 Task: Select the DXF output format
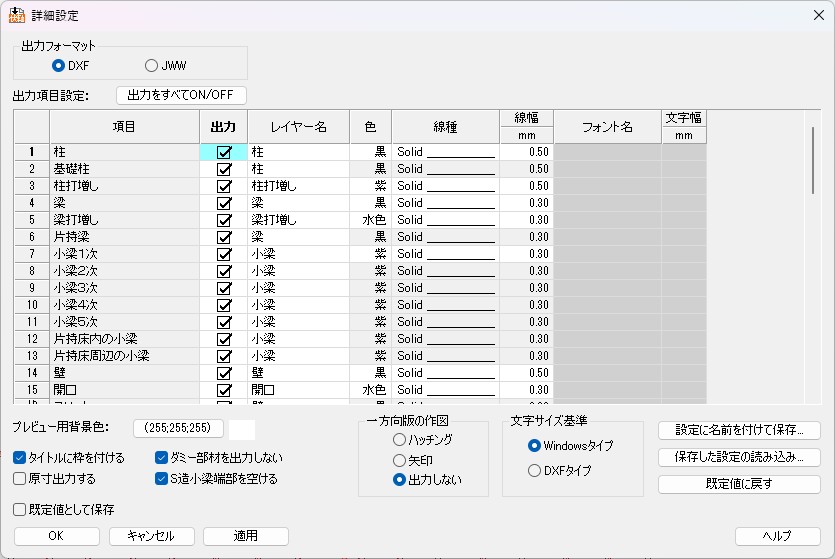59,66
